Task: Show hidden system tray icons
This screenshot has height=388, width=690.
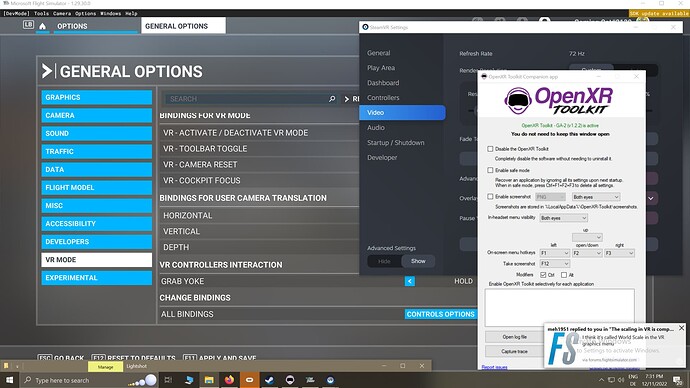Action: coord(601,380)
